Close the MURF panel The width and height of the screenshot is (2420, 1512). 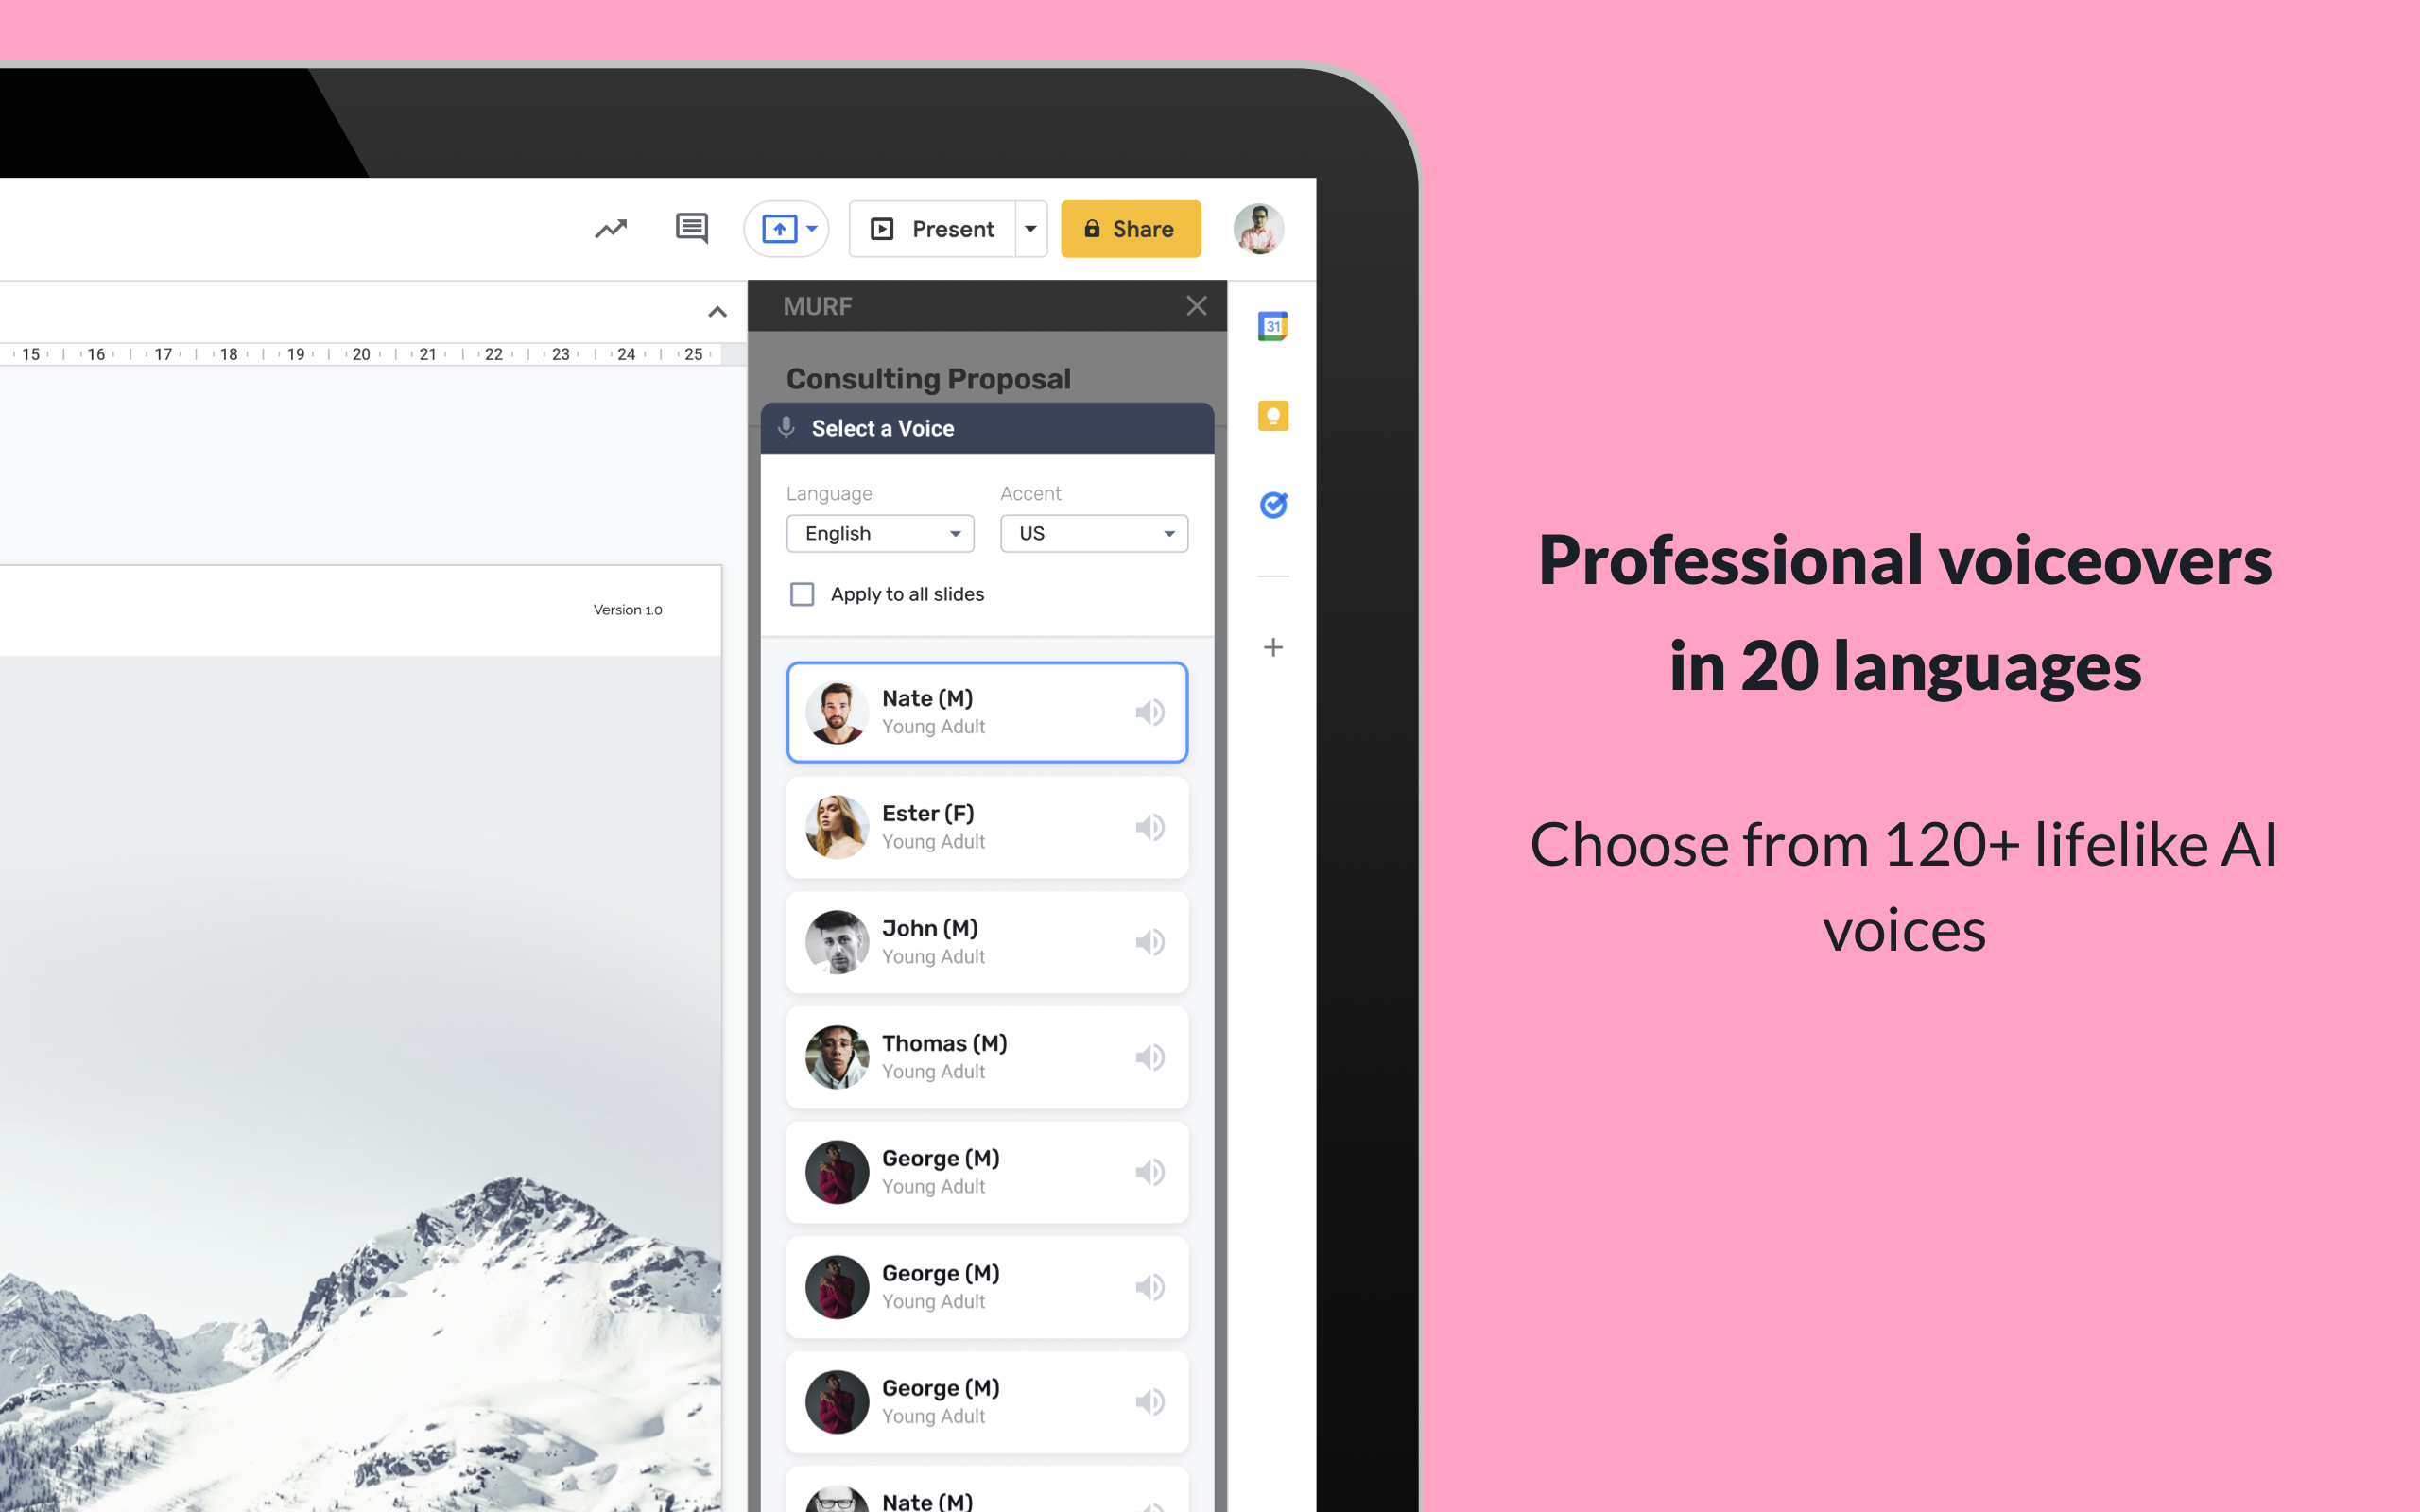pos(1197,305)
